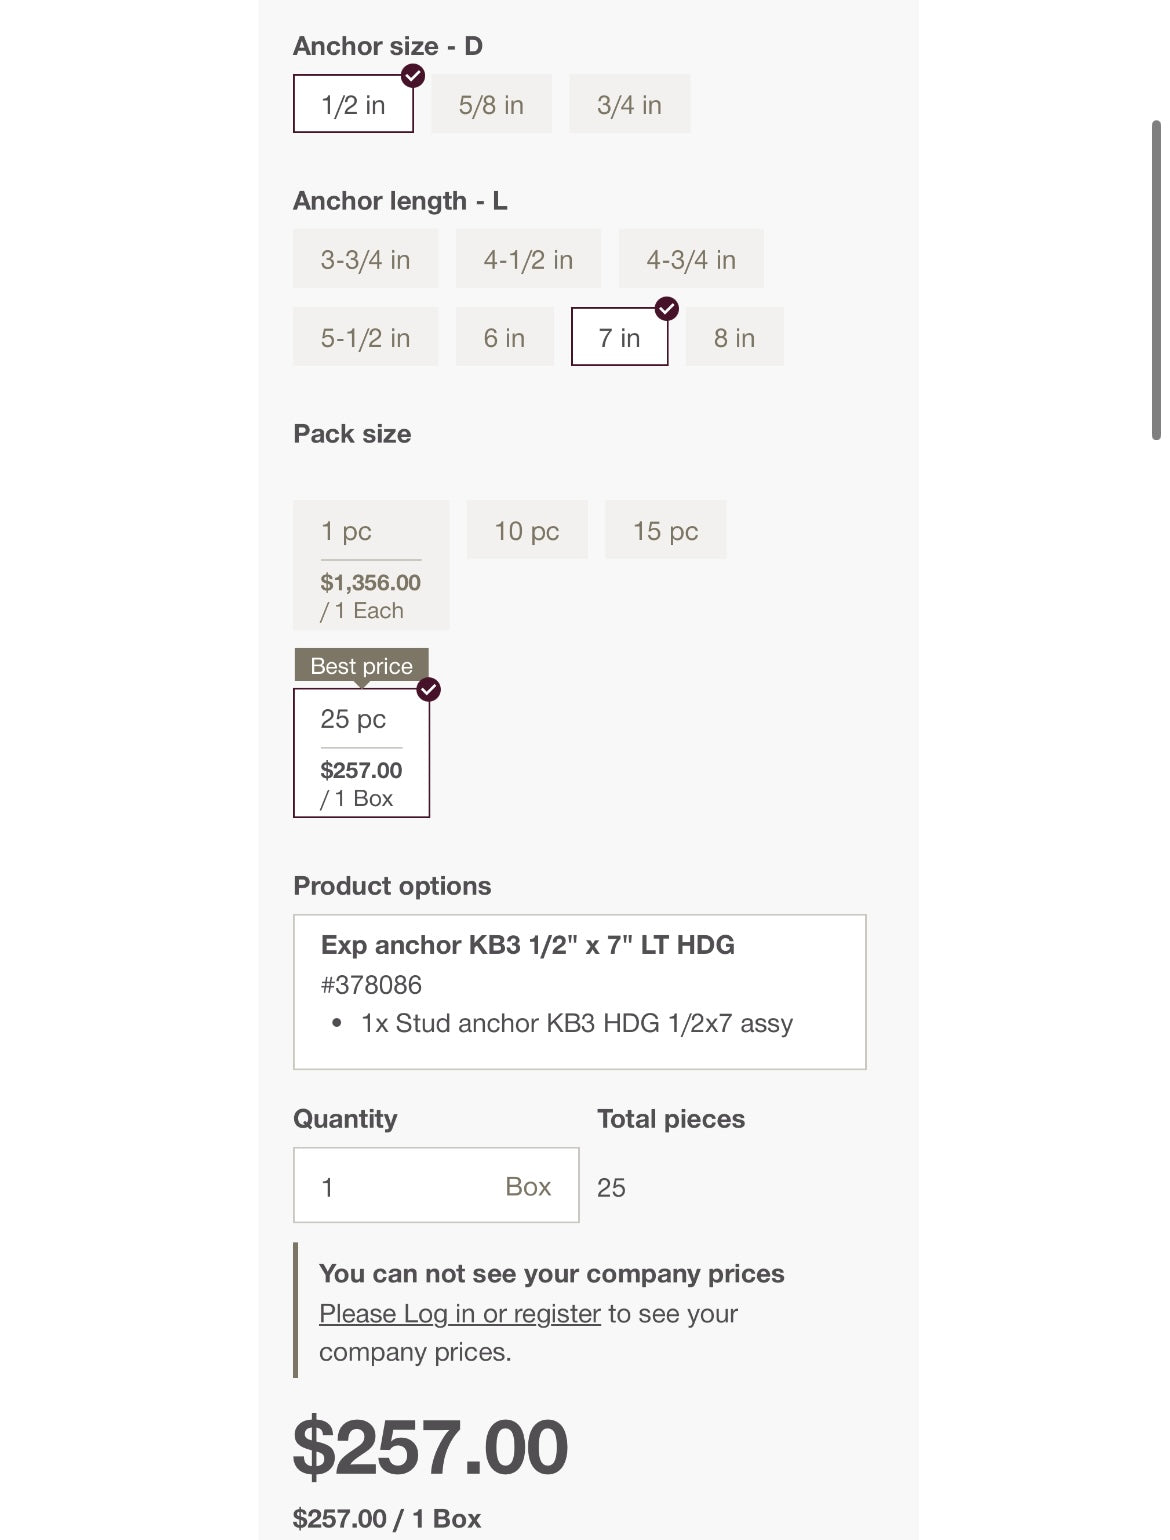Open the Log in or register link
The height and width of the screenshot is (1540, 1170).
pyautogui.click(x=459, y=1313)
